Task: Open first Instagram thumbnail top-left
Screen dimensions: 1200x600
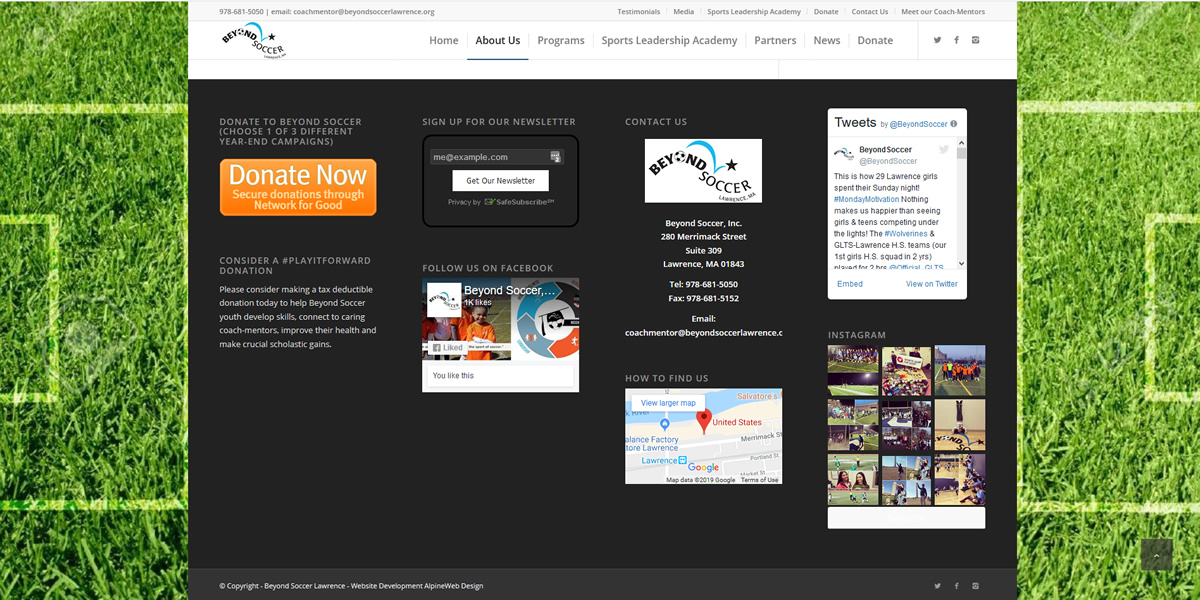Action: 853,371
